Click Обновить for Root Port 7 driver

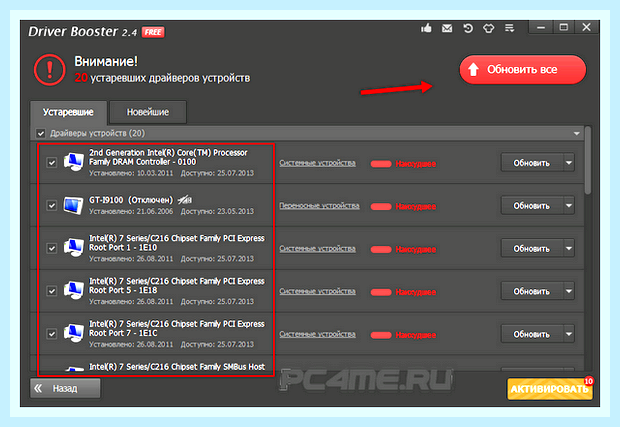pos(532,334)
